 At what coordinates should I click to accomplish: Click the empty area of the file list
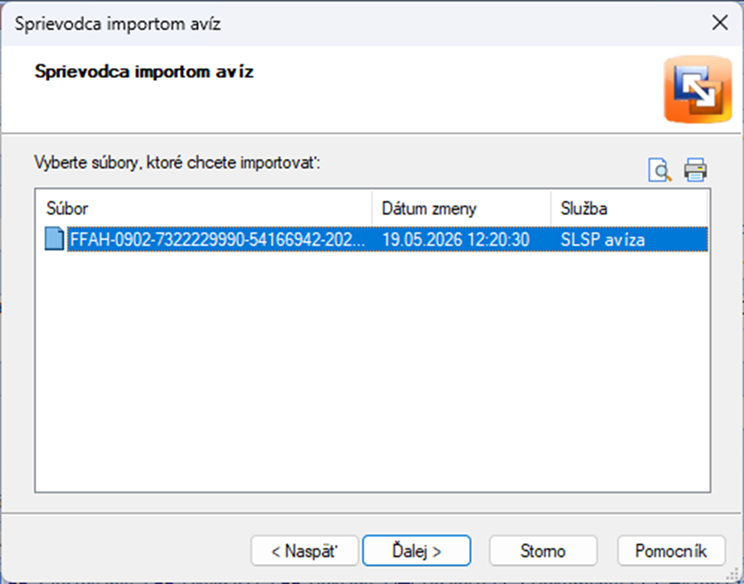coord(372,370)
